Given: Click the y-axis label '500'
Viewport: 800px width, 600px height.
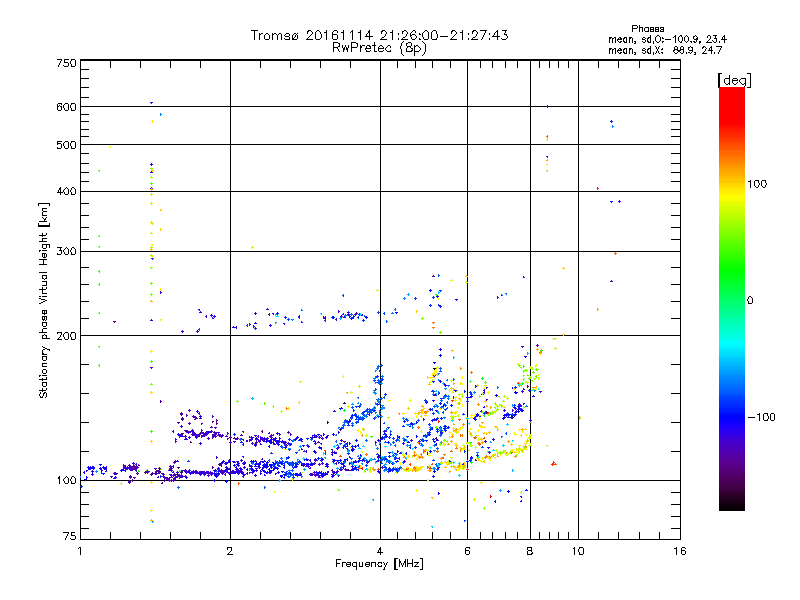Looking at the screenshot, I should click(x=67, y=145).
